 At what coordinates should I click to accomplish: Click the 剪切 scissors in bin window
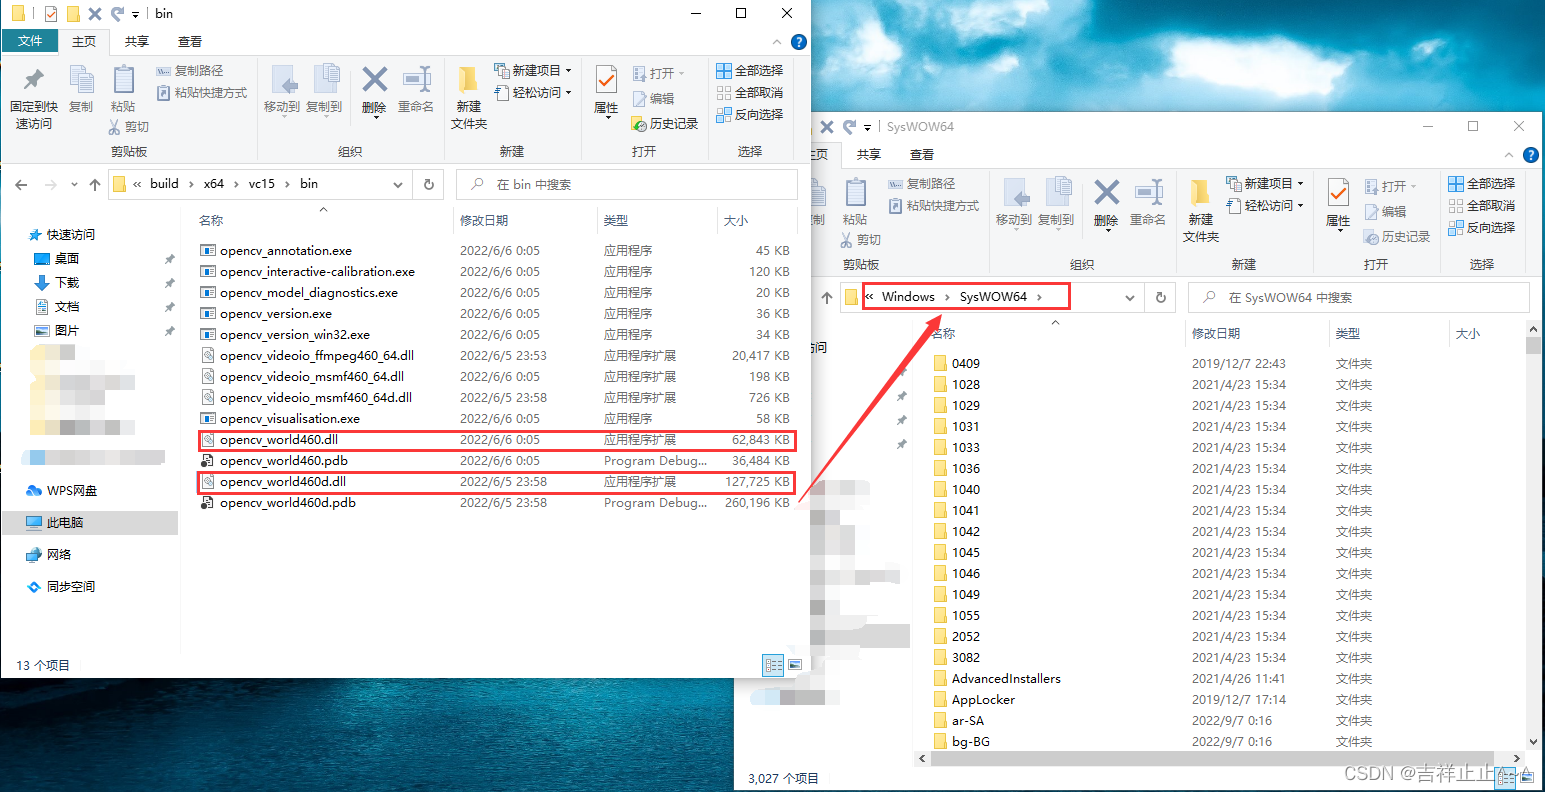[x=129, y=127]
